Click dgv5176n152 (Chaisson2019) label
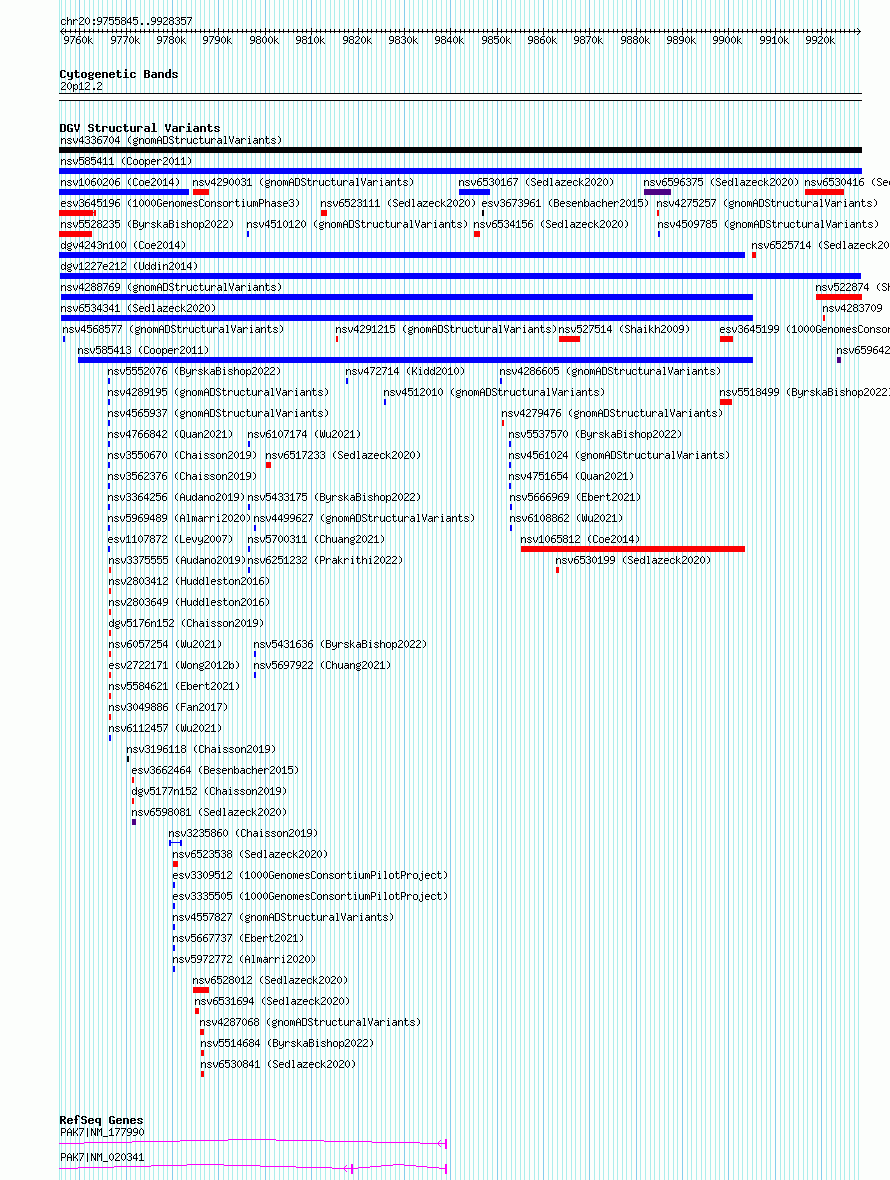890x1180 pixels. pos(187,625)
